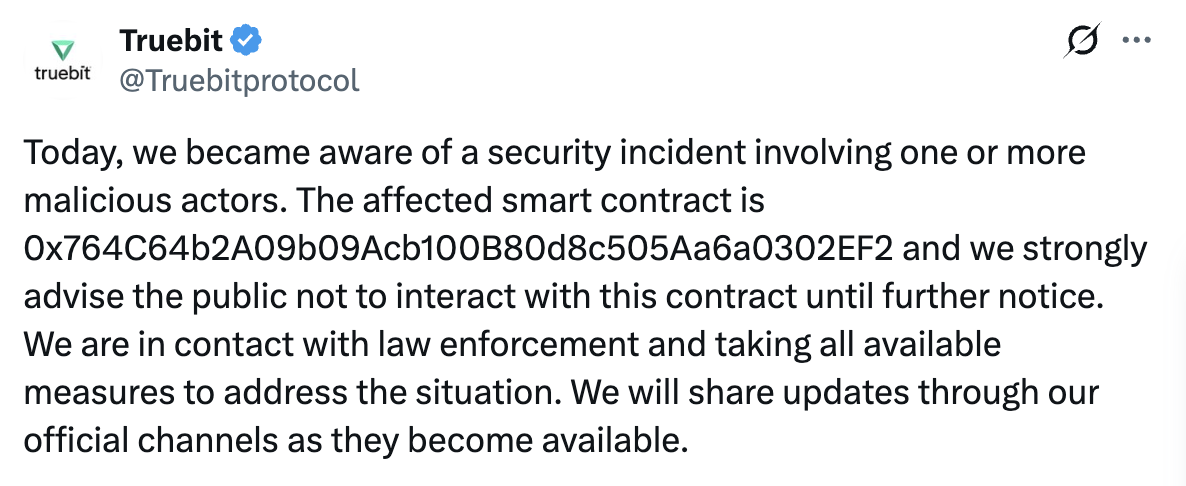Screen dimensions: 1186x486
Task: Click the blue verified checkmark badge
Action: pos(247,41)
